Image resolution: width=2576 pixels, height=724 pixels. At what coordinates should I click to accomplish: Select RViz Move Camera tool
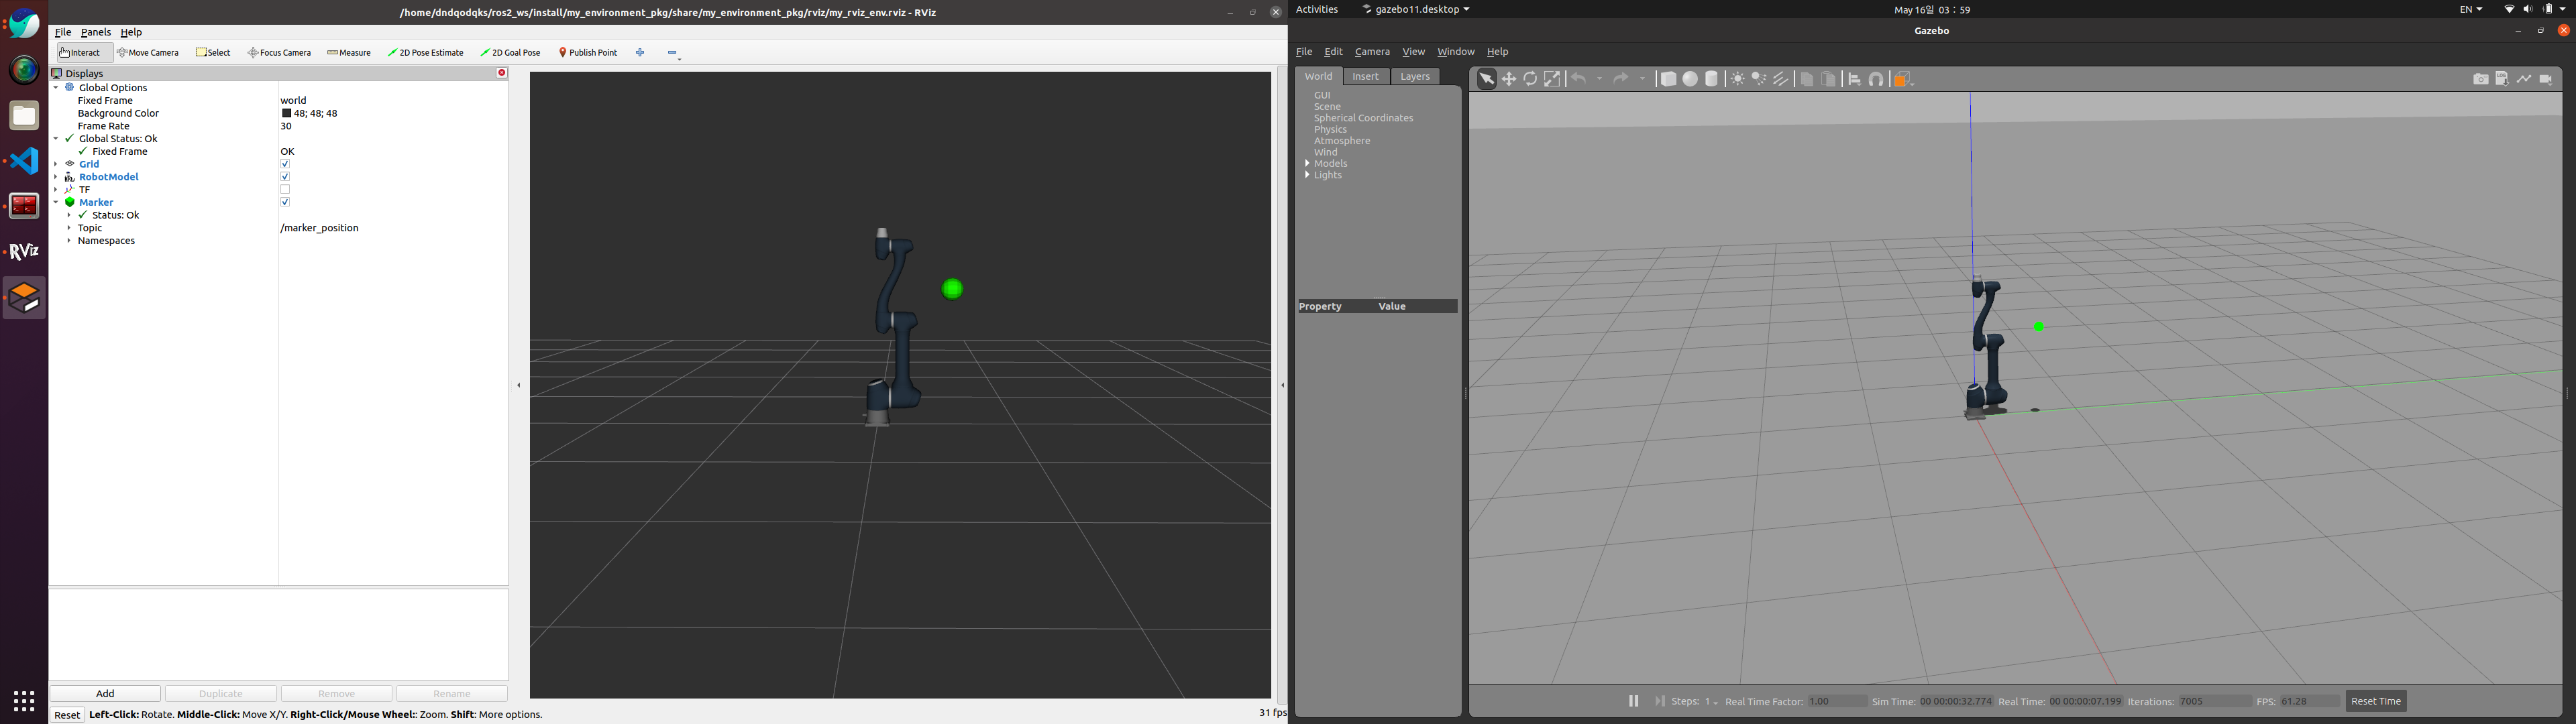(x=148, y=53)
